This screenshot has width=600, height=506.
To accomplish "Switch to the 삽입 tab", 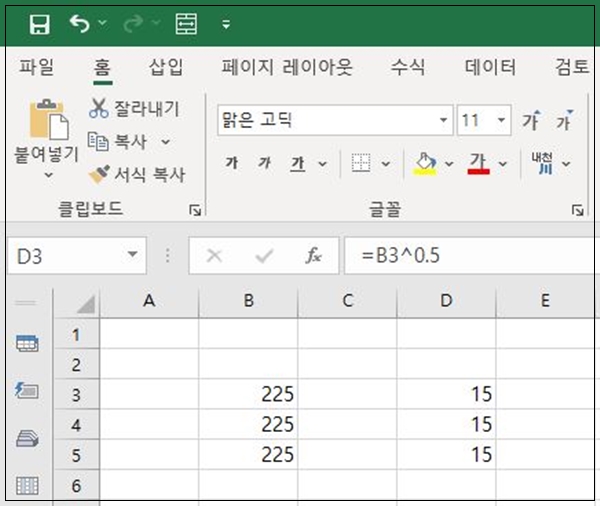I will [166, 67].
